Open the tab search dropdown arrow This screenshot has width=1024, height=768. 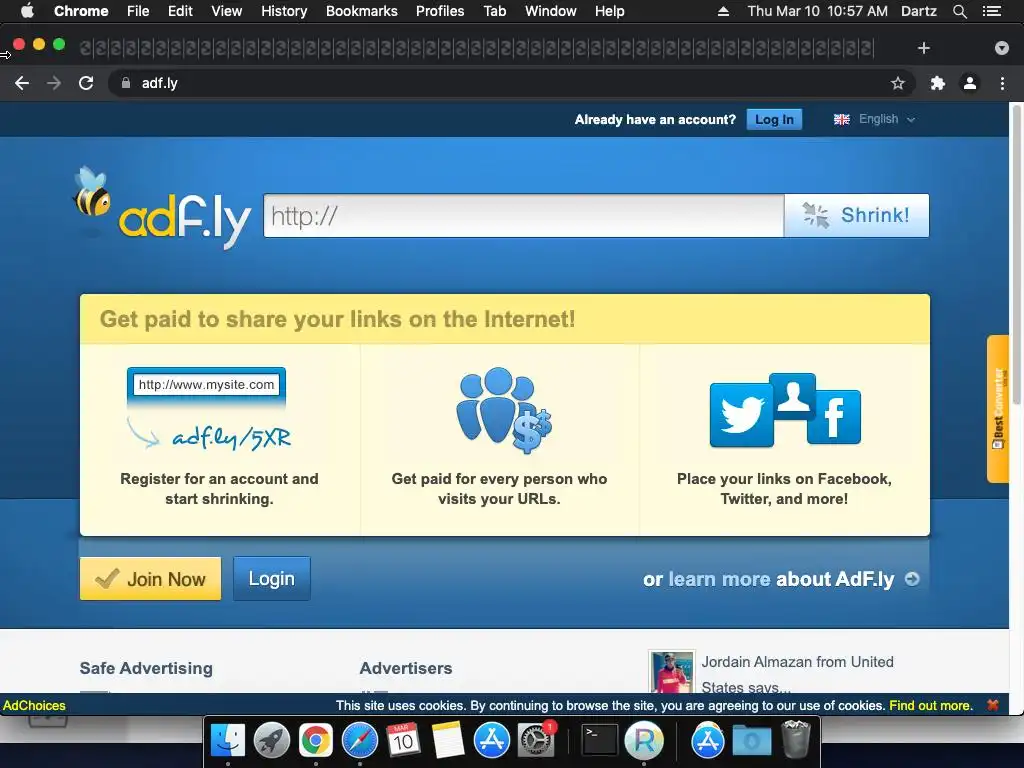pos(1002,48)
